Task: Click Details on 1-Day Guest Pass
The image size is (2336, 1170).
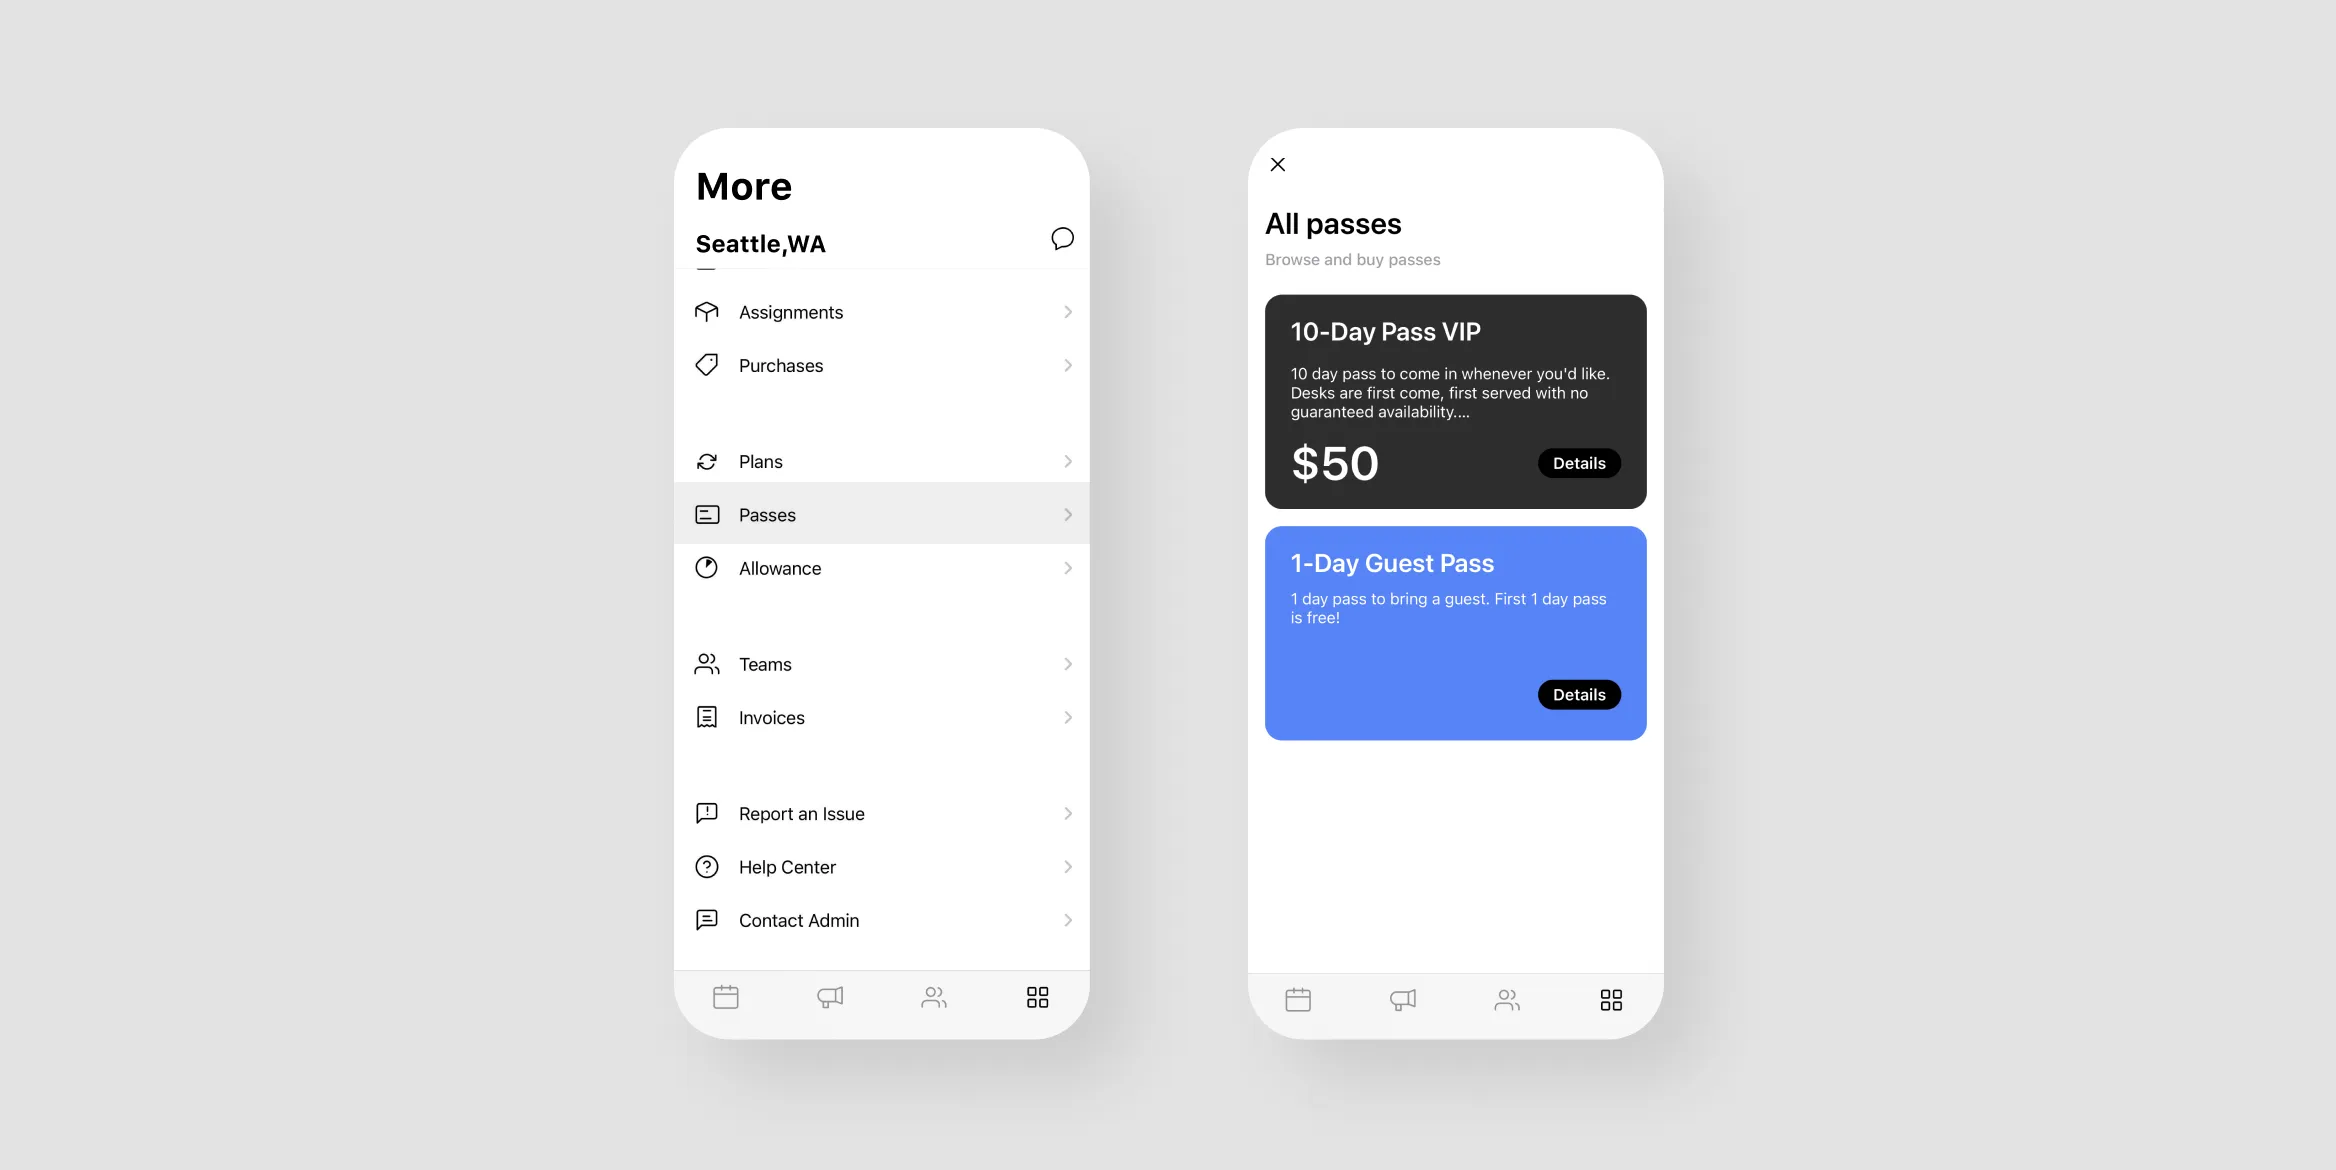Action: pyautogui.click(x=1578, y=694)
